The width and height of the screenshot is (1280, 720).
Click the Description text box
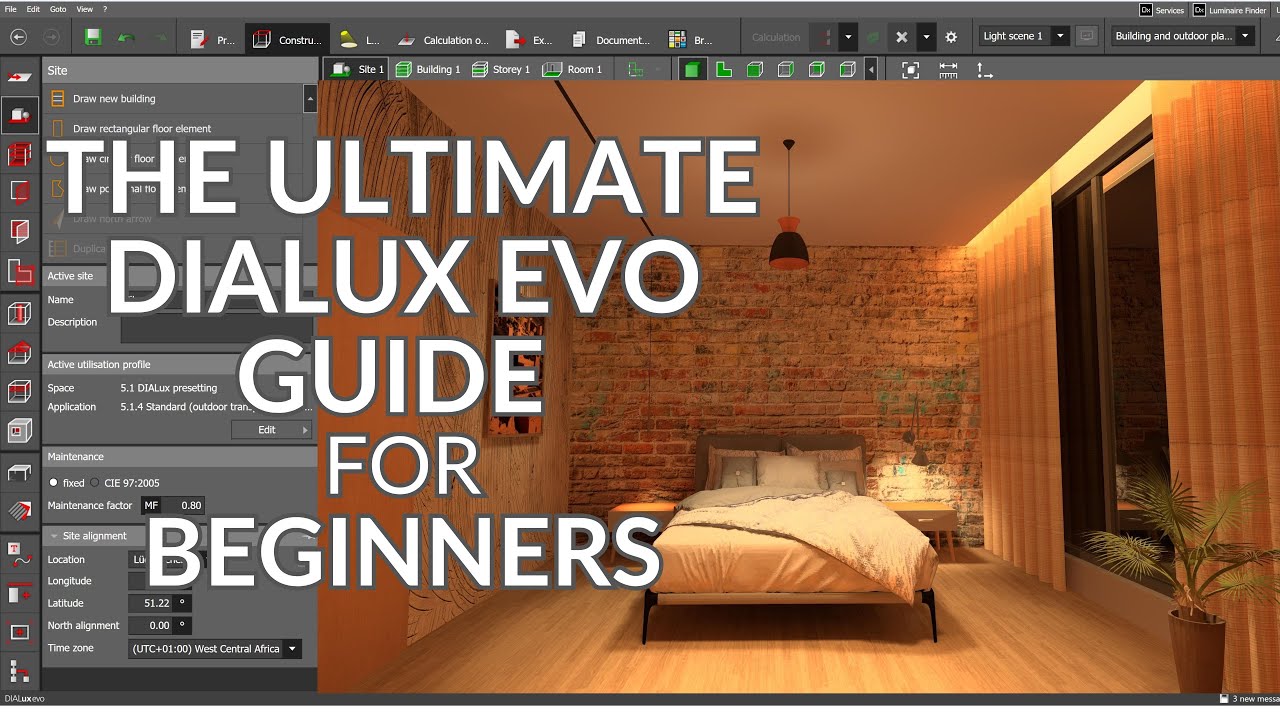(x=216, y=329)
